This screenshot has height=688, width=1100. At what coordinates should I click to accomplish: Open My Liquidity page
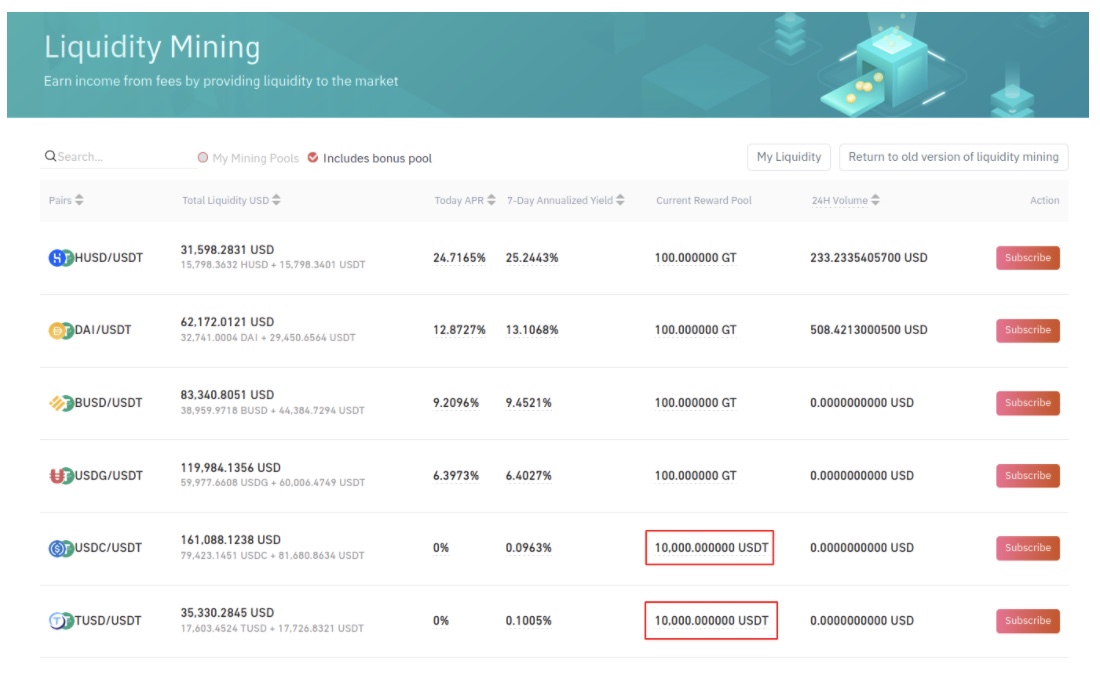(x=789, y=157)
